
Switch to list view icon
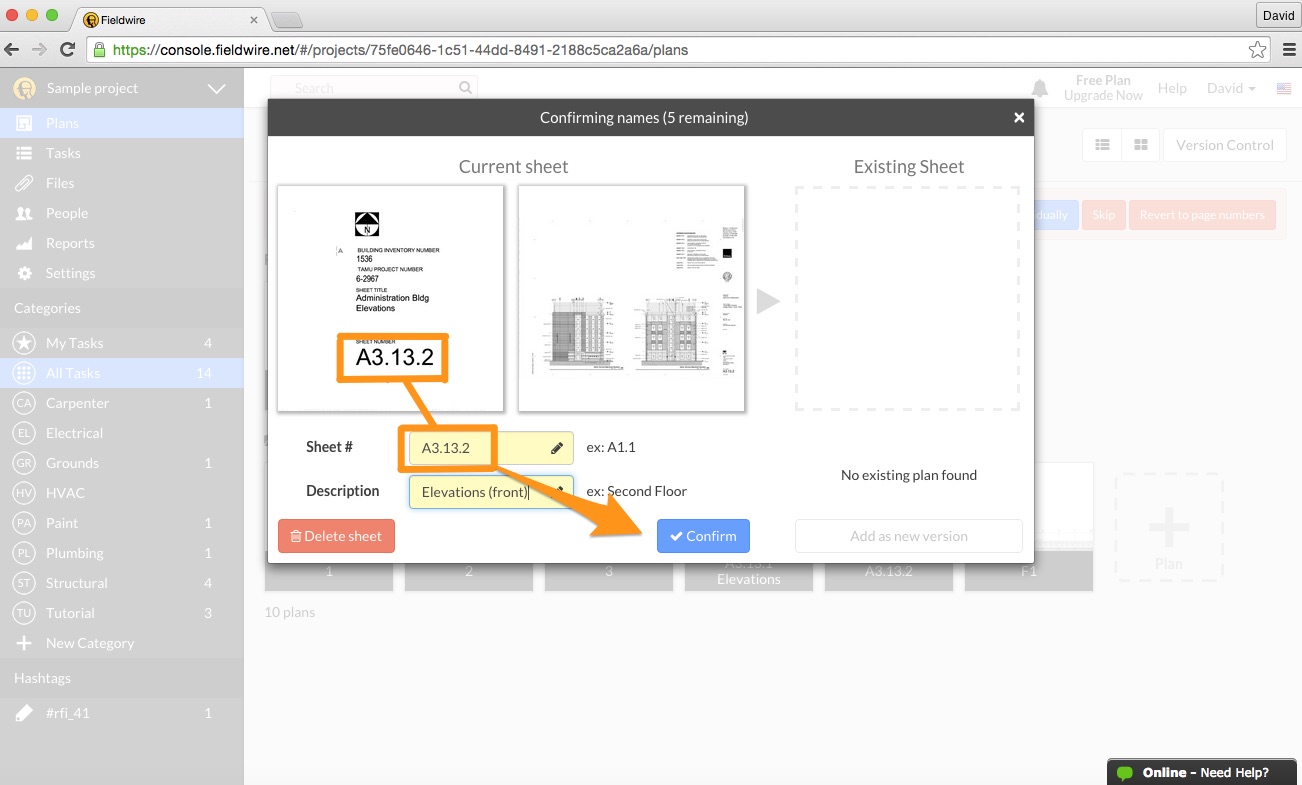pos(1102,145)
